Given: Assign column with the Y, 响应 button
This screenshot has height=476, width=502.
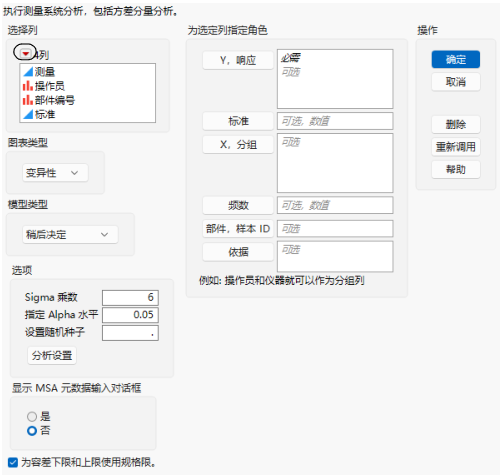Looking at the screenshot, I should coord(238,60).
